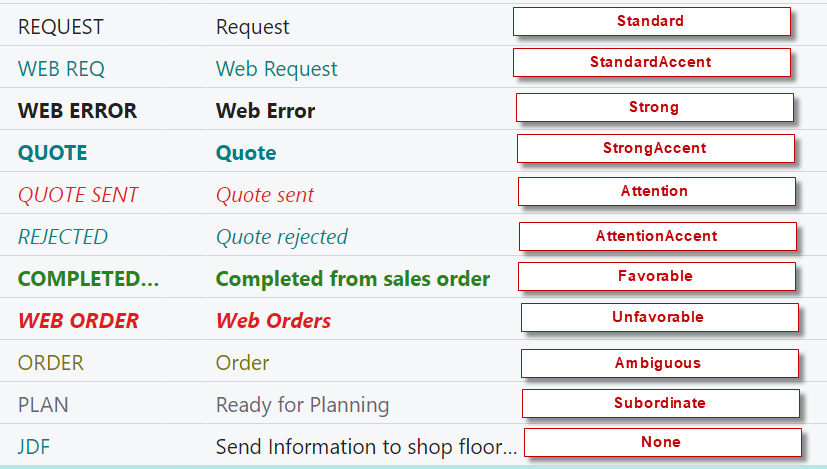Select the Ambiguous label box
This screenshot has width=827, height=469.
click(659, 363)
